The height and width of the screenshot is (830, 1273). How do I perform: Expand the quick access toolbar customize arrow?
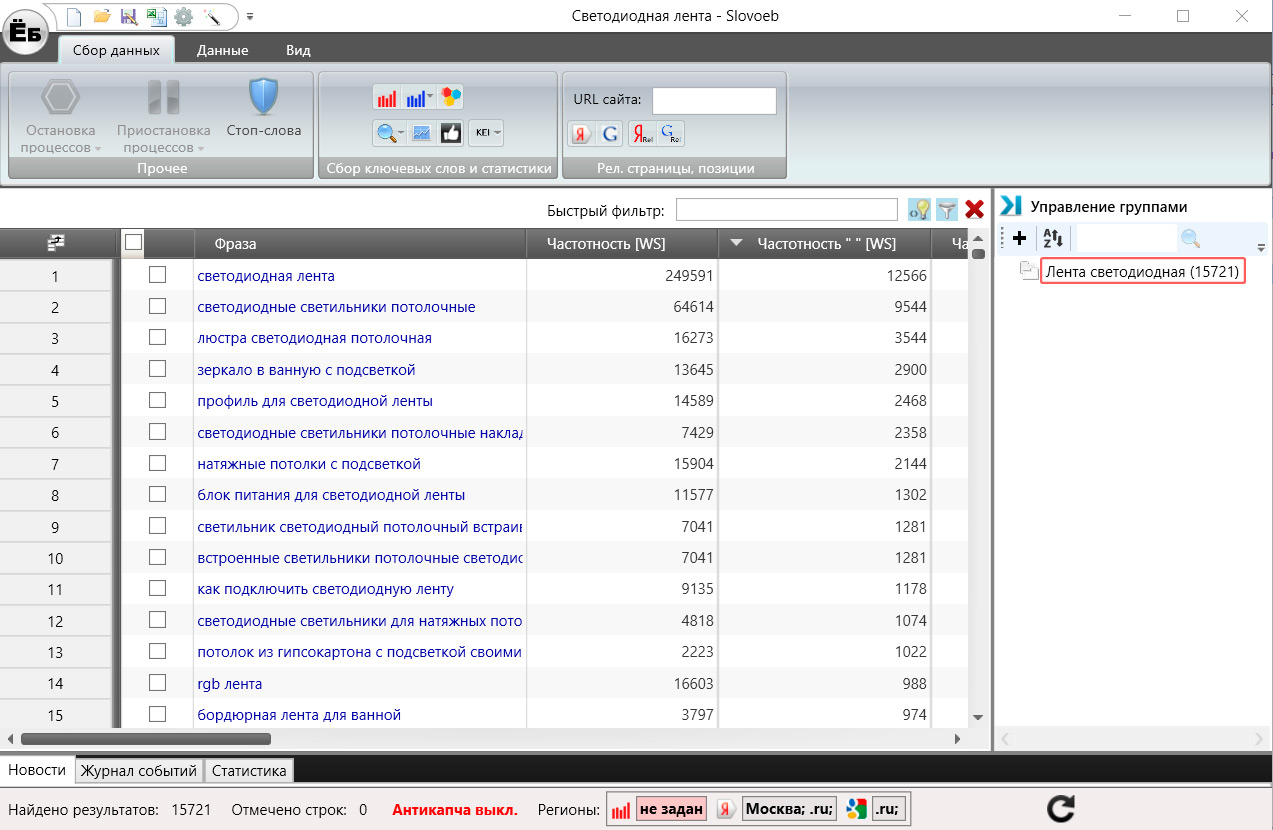(250, 17)
